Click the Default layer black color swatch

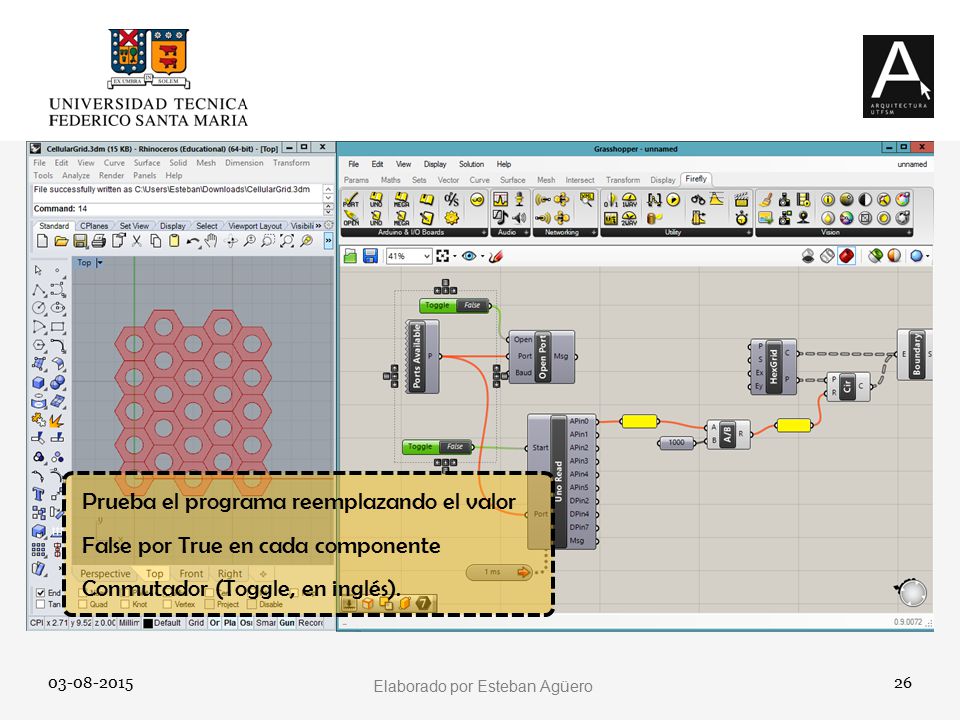point(148,623)
